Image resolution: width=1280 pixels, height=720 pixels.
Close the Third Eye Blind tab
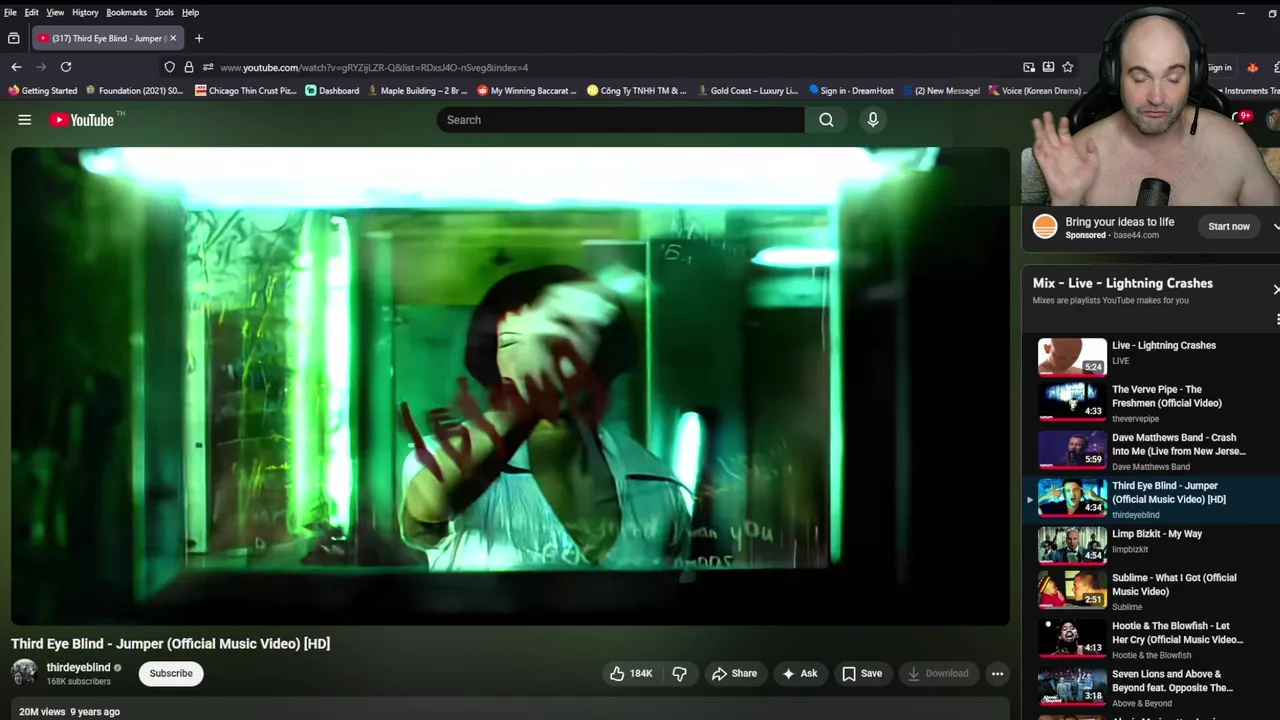click(173, 38)
